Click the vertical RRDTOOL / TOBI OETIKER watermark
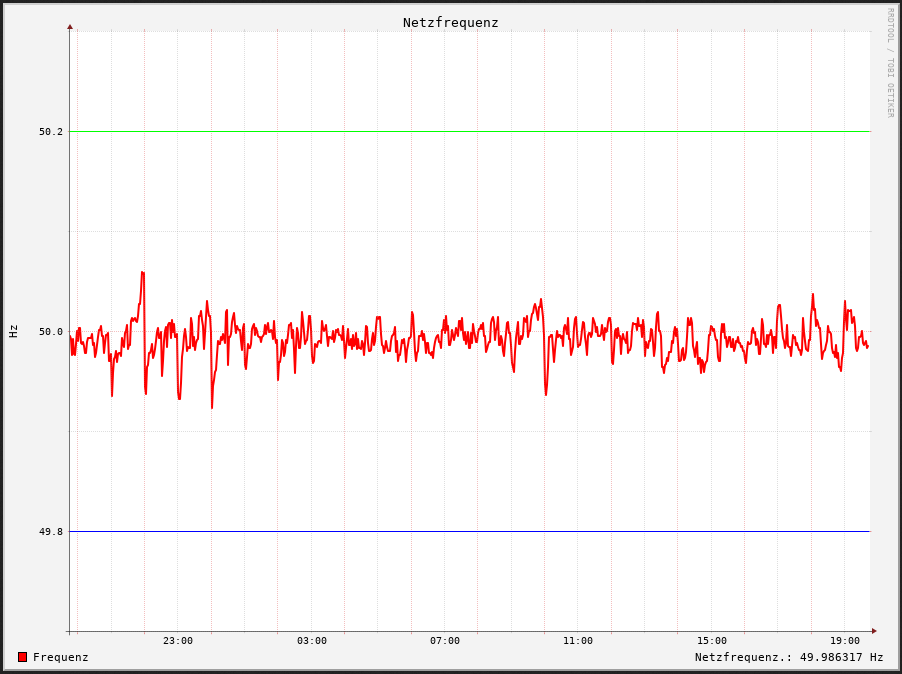 pos(889,62)
